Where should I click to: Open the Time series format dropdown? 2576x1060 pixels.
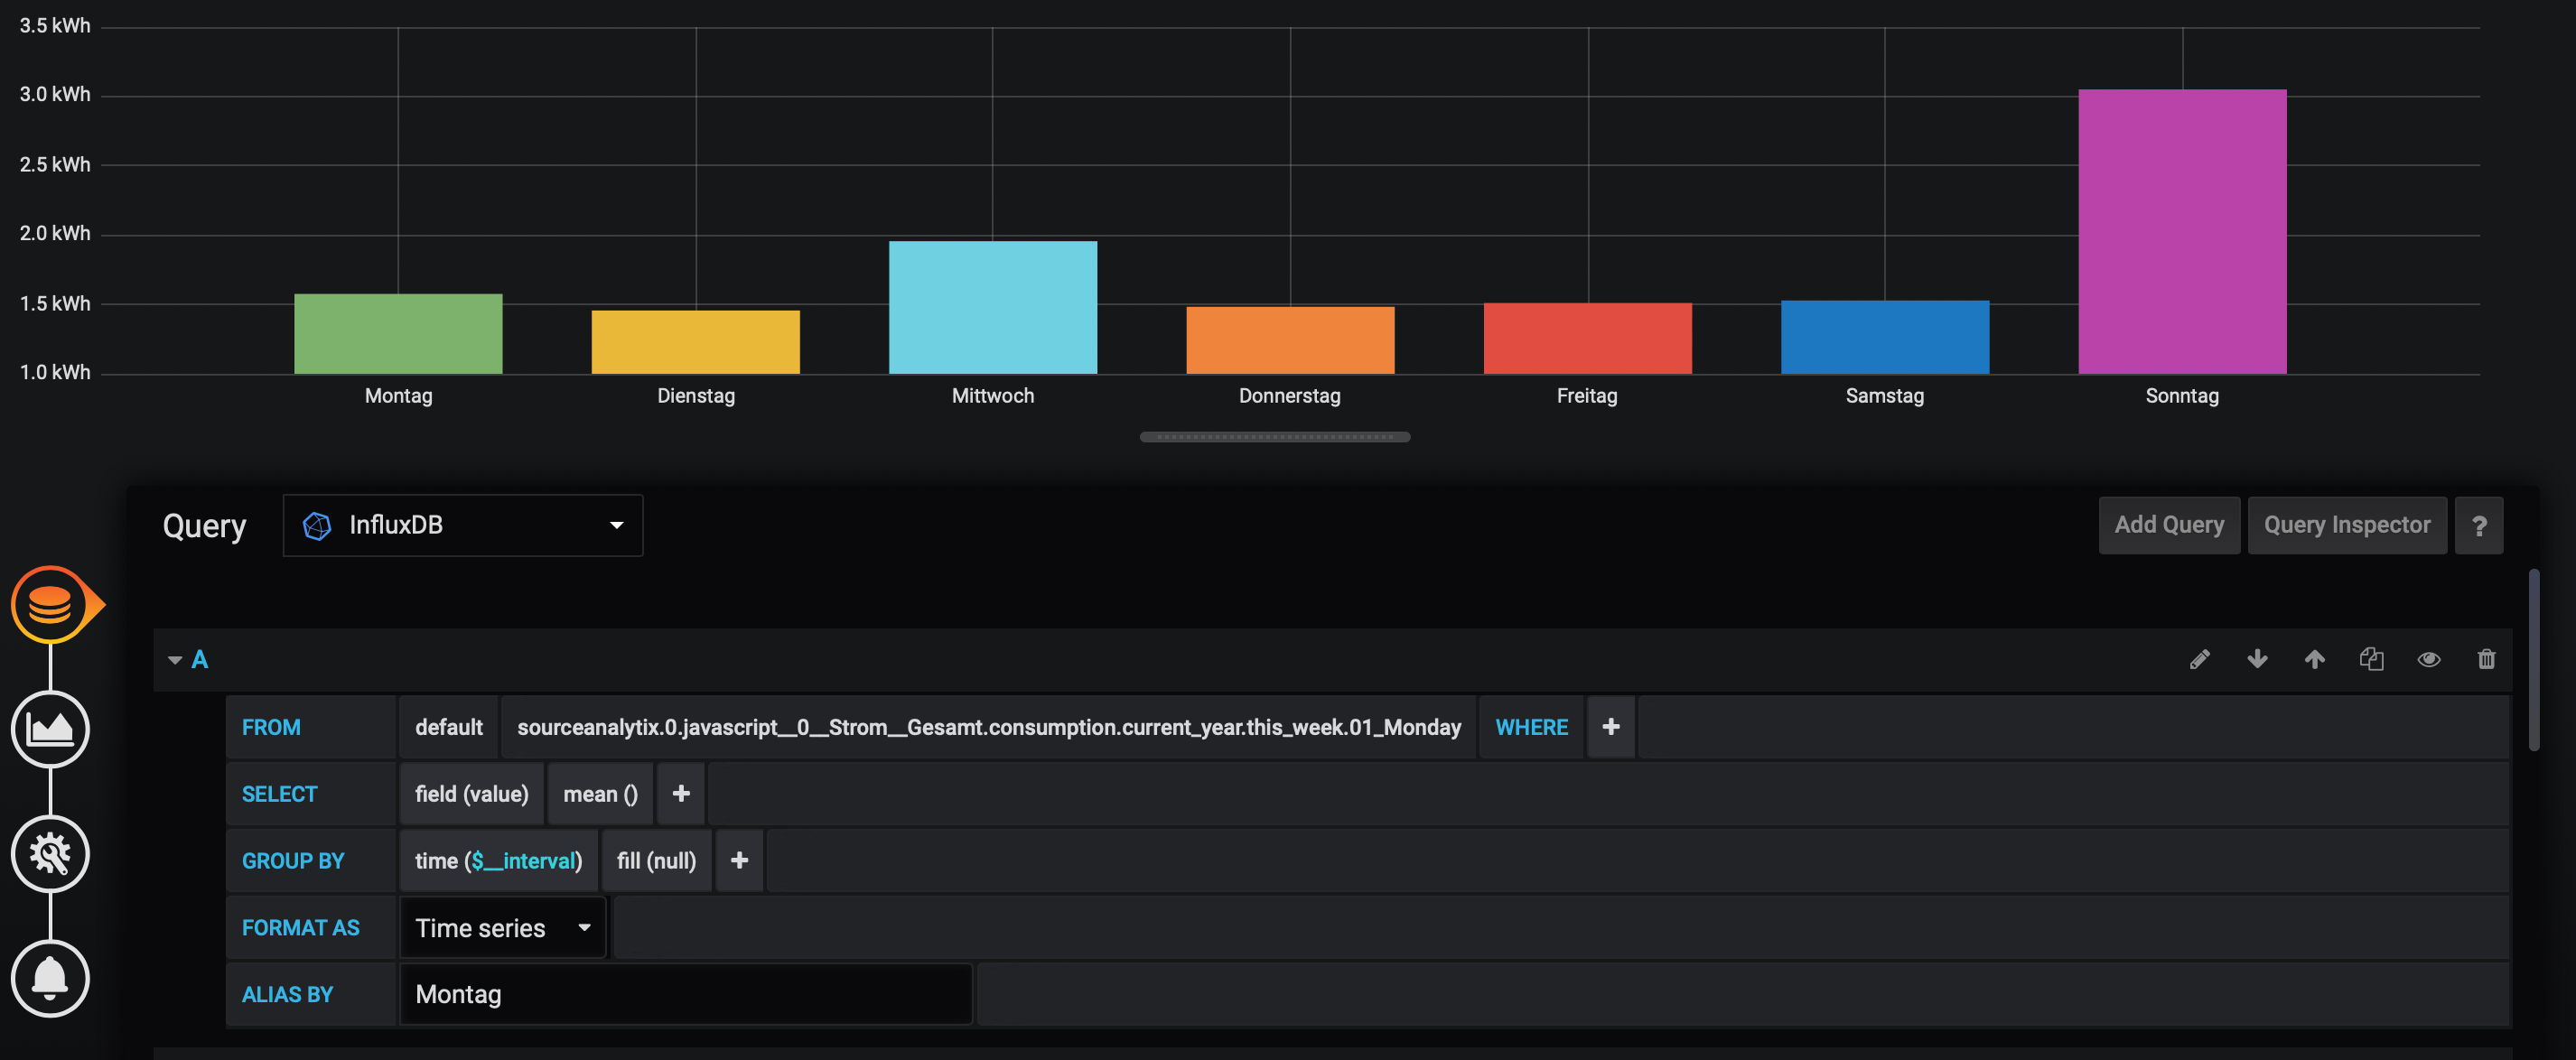[x=503, y=927]
